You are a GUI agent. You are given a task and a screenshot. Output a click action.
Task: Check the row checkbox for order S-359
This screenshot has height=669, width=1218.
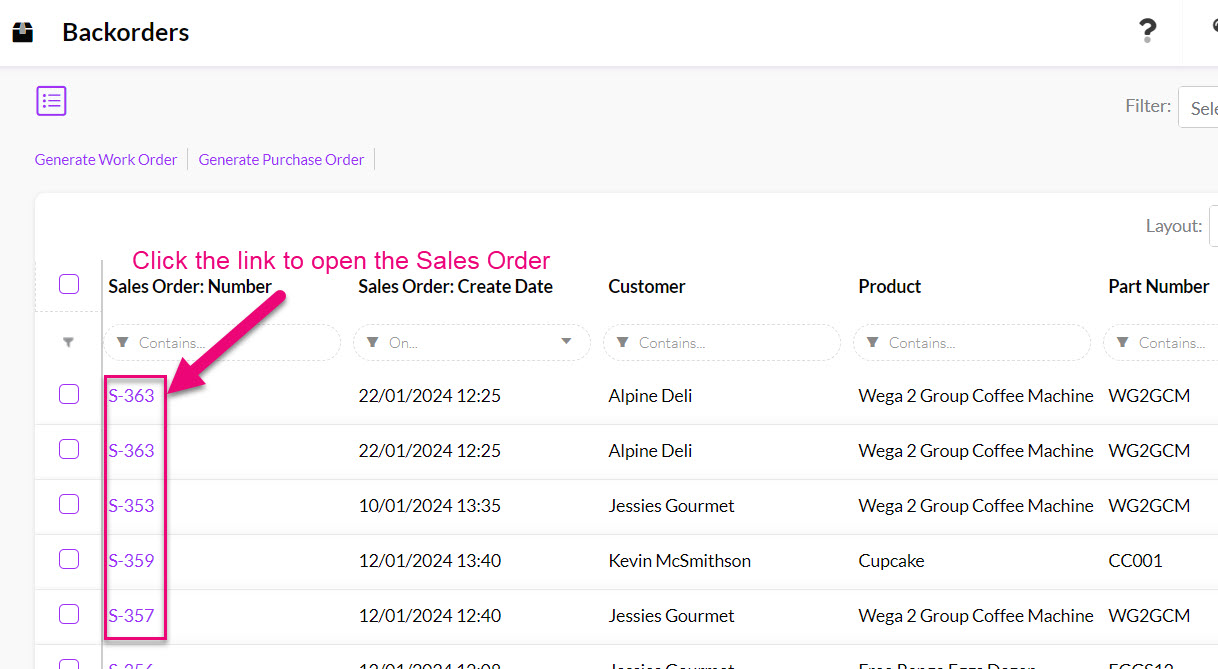click(68, 559)
